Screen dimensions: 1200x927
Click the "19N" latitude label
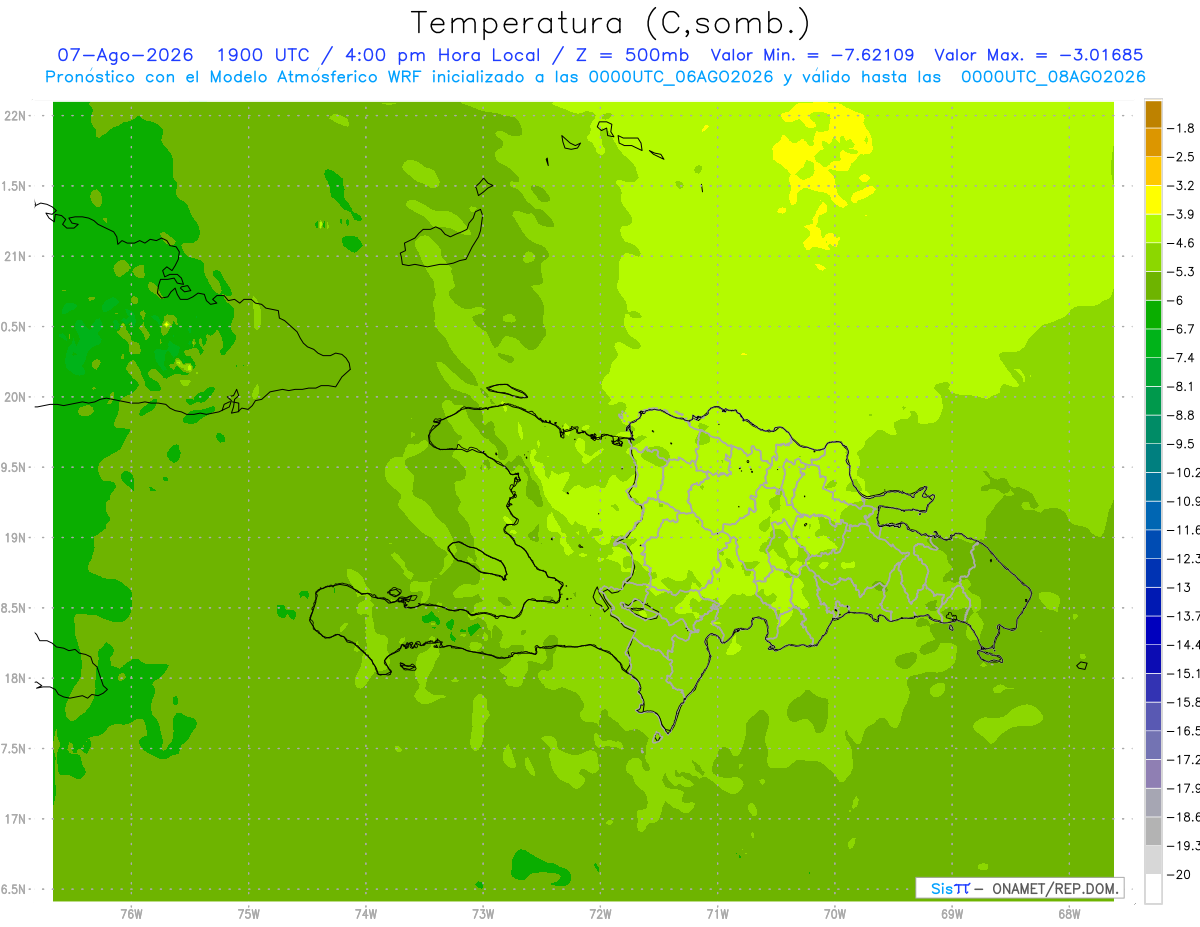16,538
